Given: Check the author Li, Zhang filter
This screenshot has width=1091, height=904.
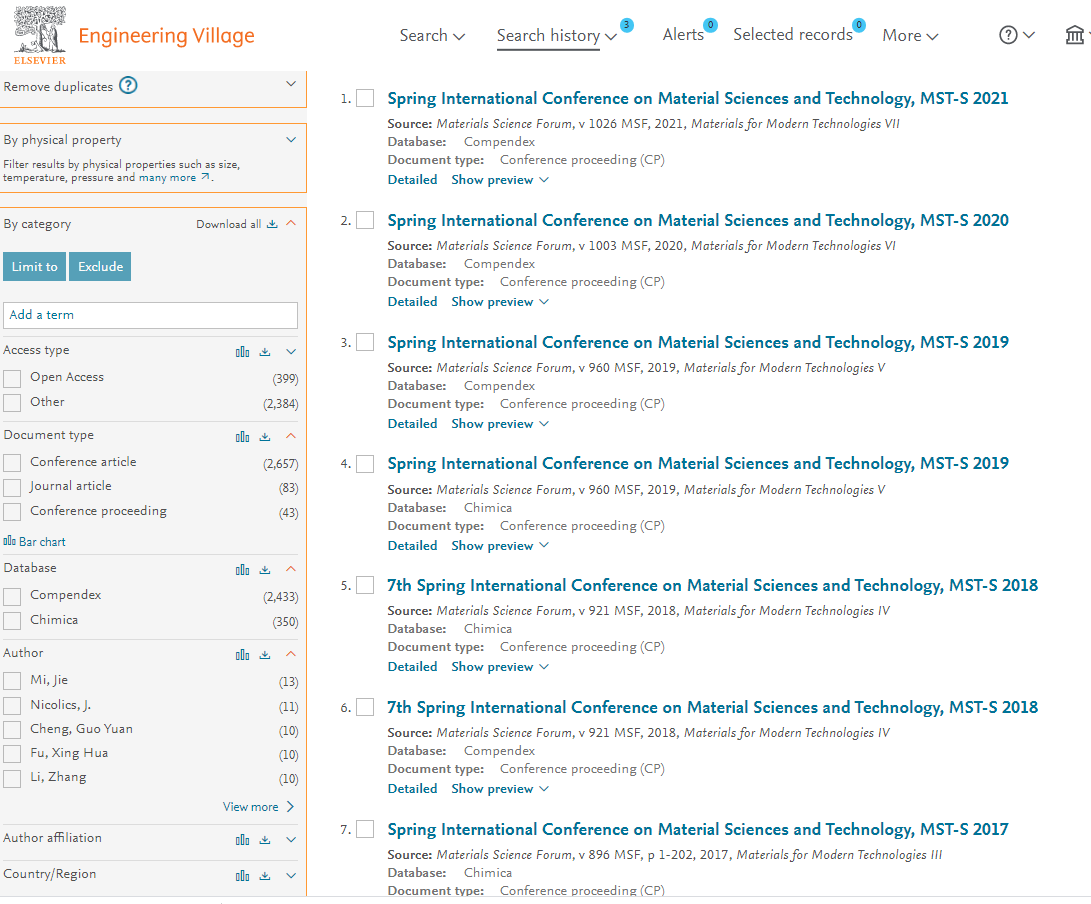Looking at the screenshot, I should click(x=12, y=778).
